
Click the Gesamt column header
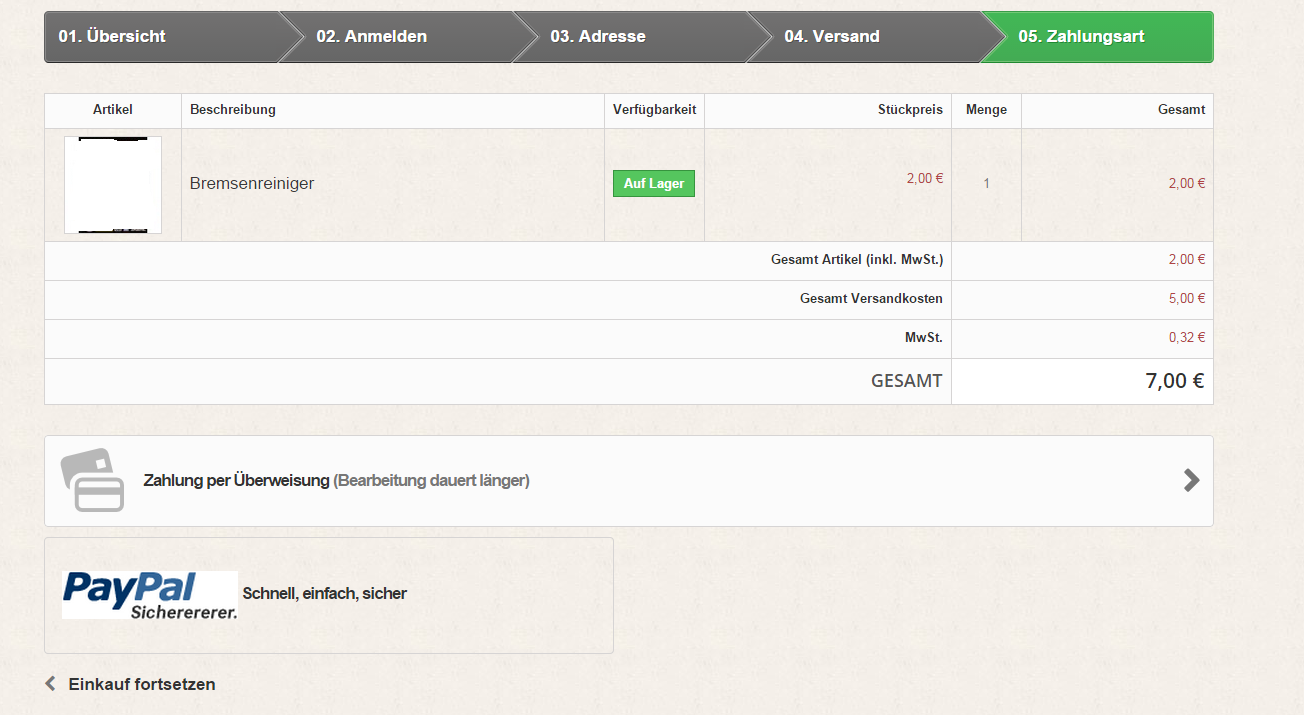pyautogui.click(x=1181, y=110)
